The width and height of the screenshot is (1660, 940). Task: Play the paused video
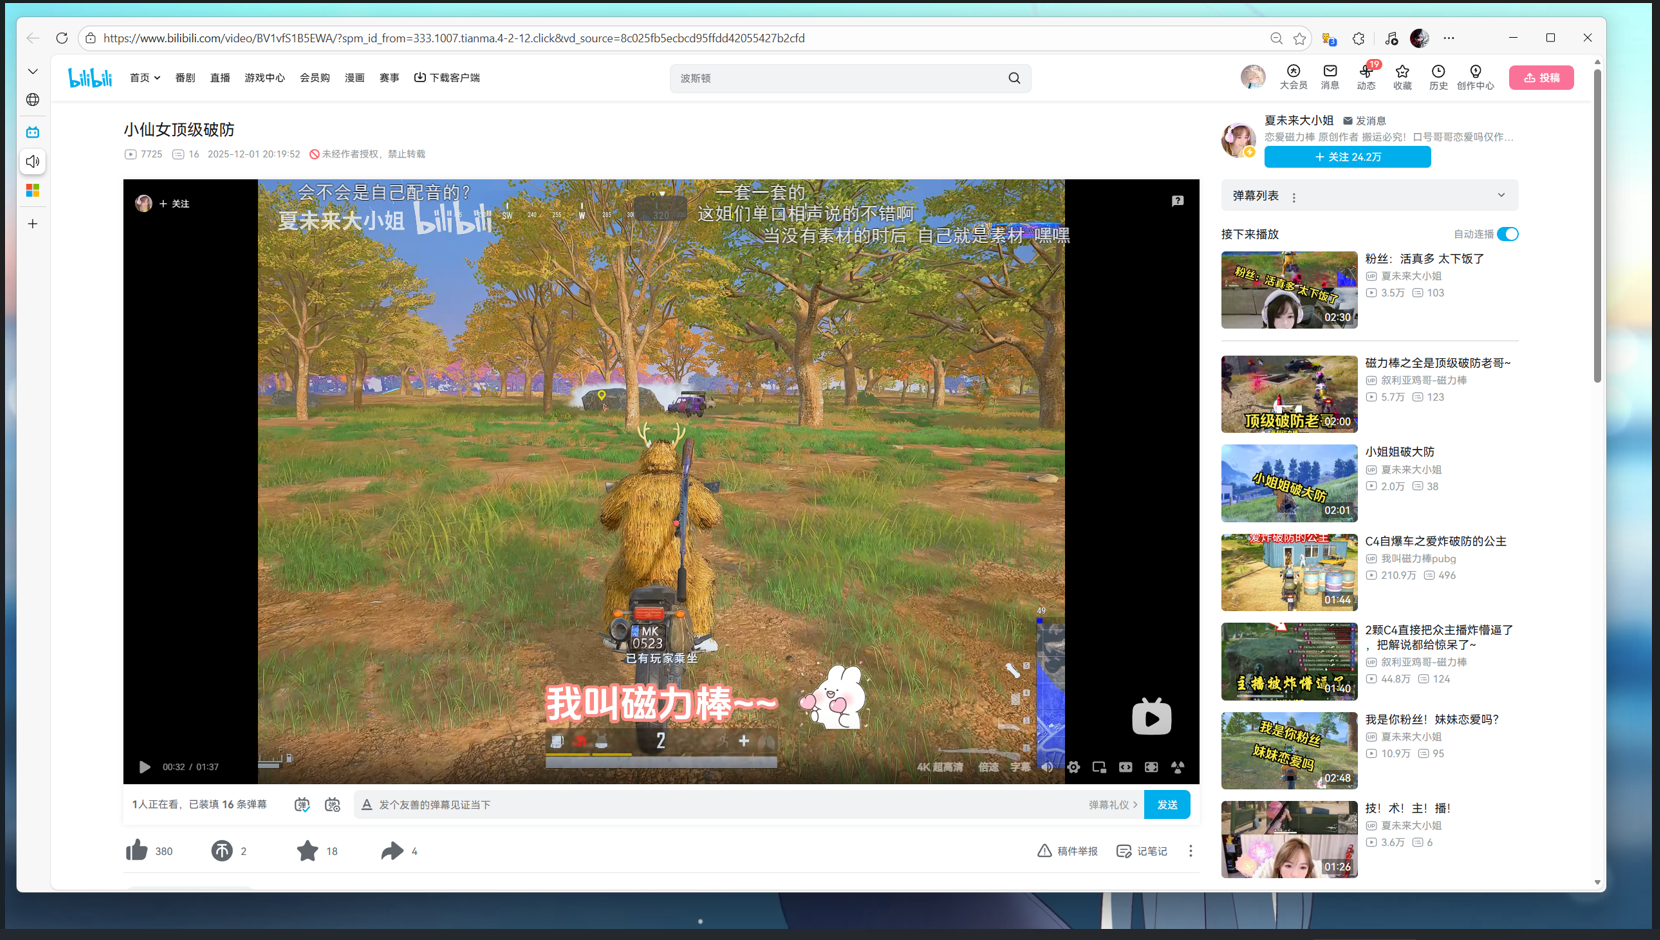(144, 767)
